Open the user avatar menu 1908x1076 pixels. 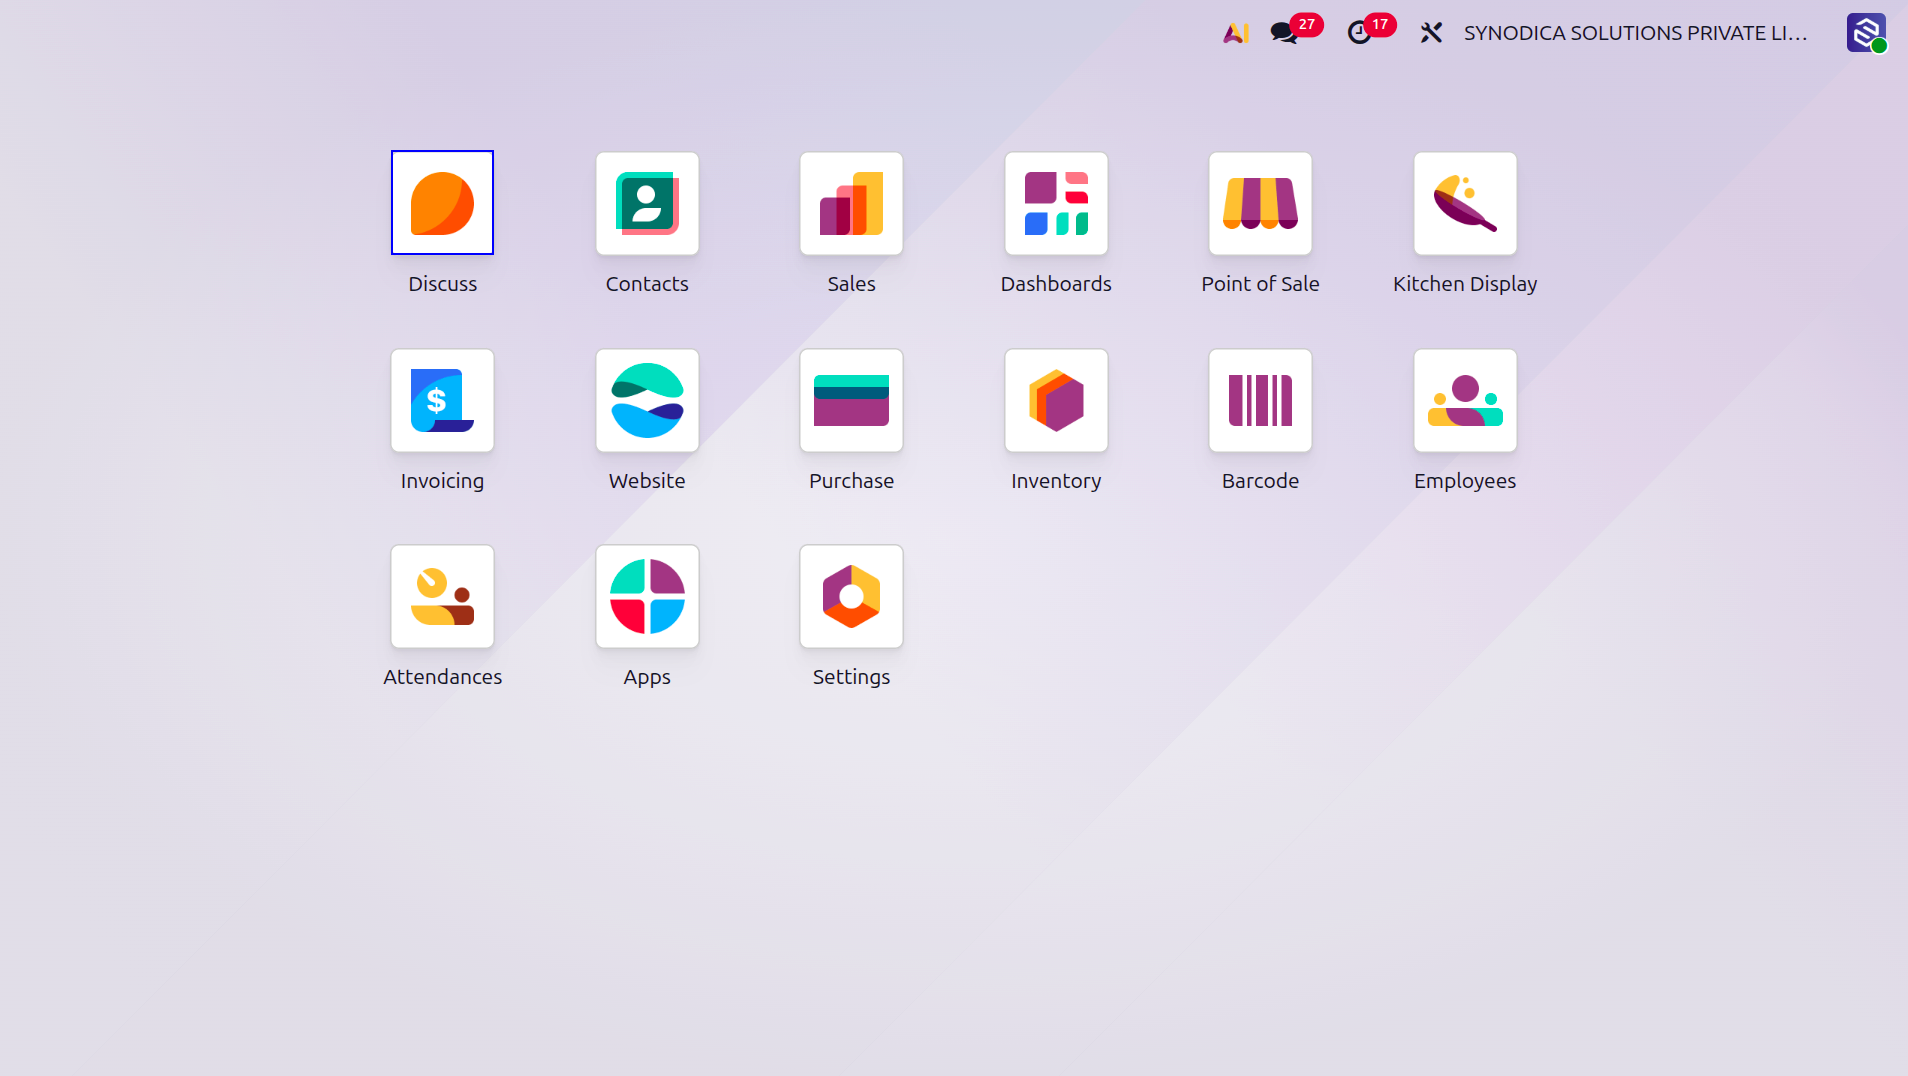coord(1866,33)
